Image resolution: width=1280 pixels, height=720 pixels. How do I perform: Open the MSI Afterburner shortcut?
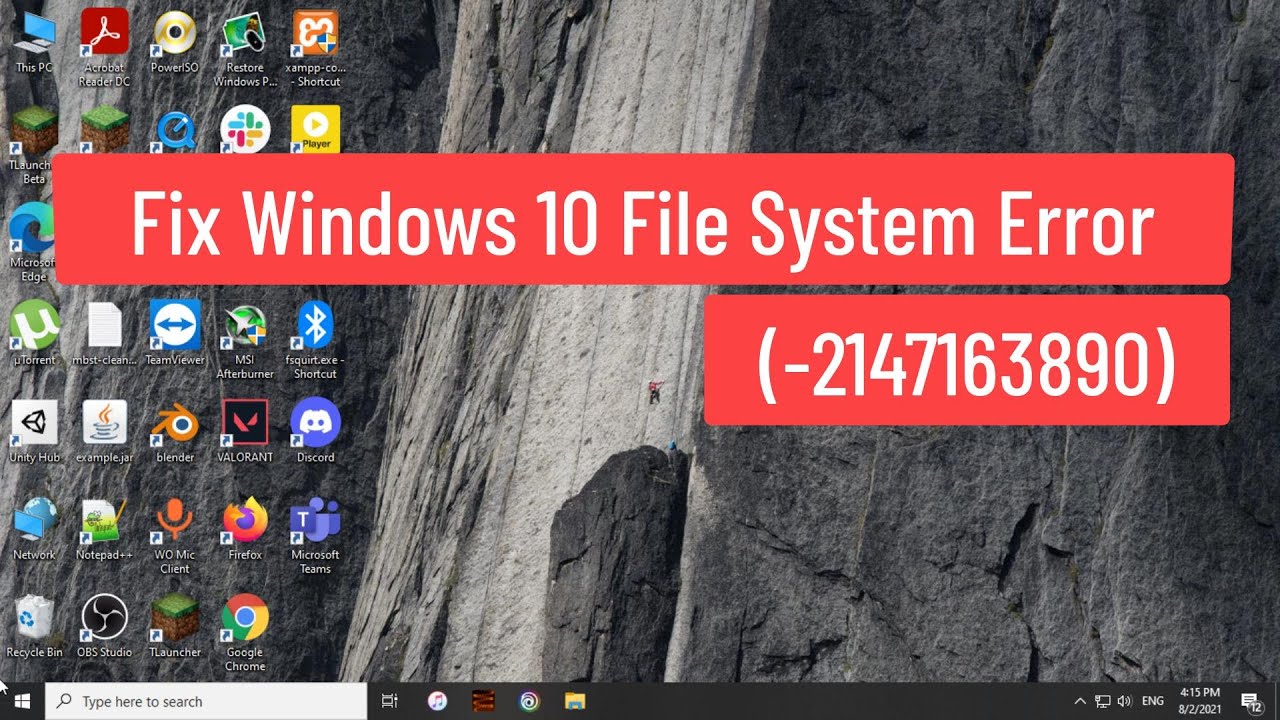(x=245, y=340)
